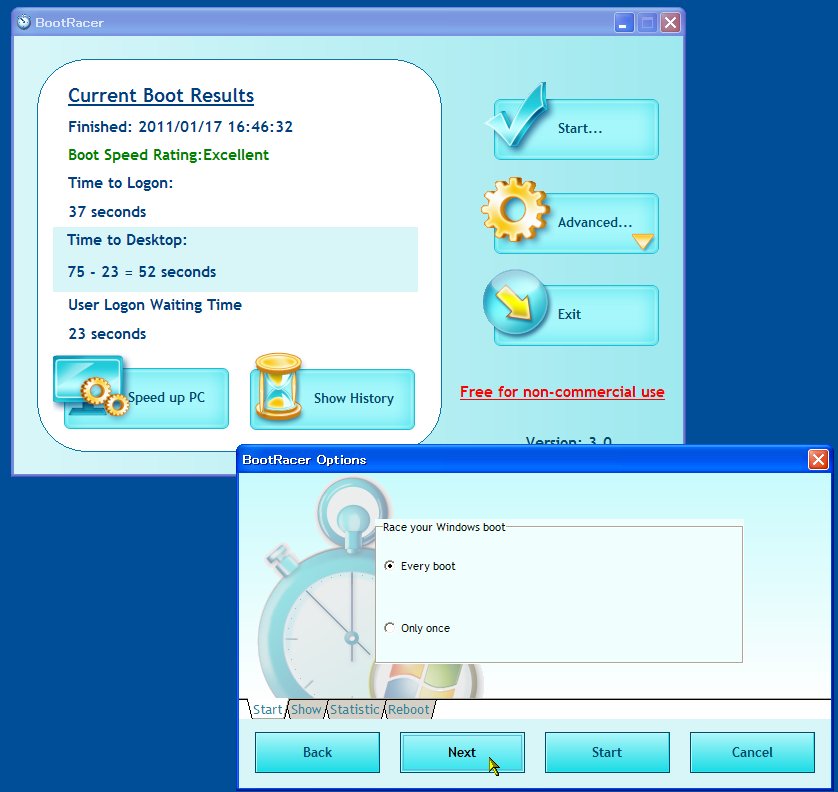
Task: Click the Exit arrow icon
Action: [x=513, y=302]
